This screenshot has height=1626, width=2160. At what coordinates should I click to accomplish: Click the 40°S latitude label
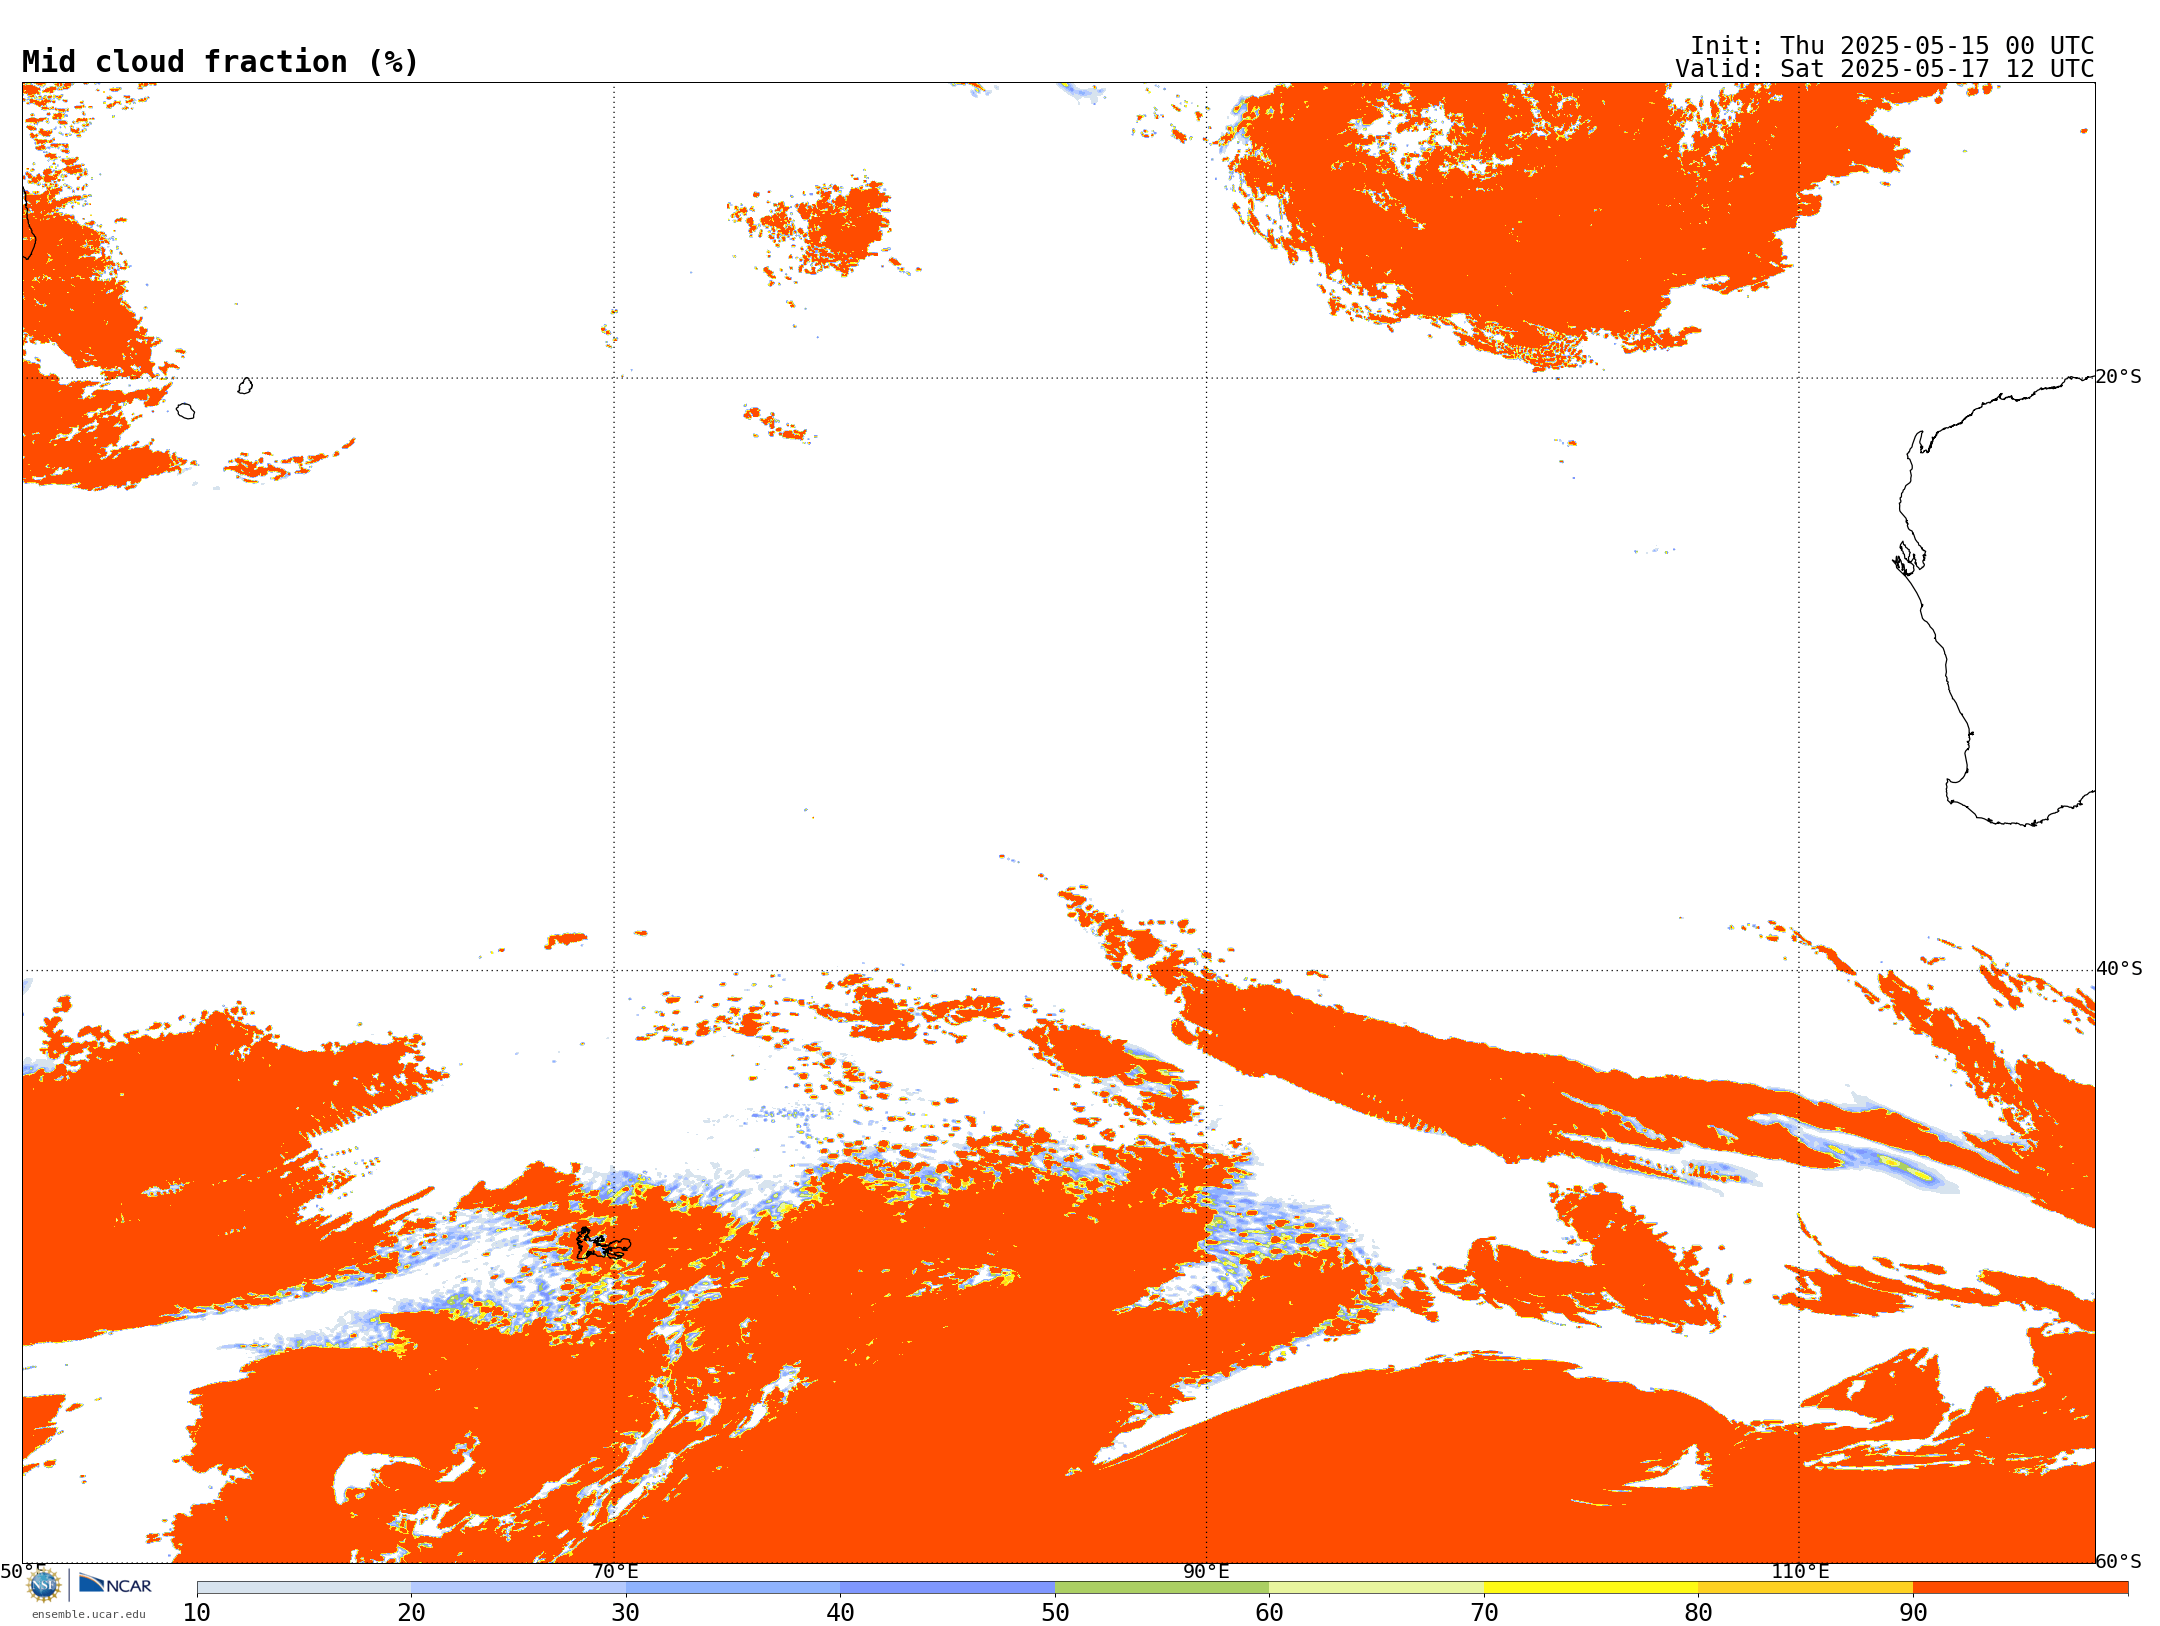(2119, 969)
